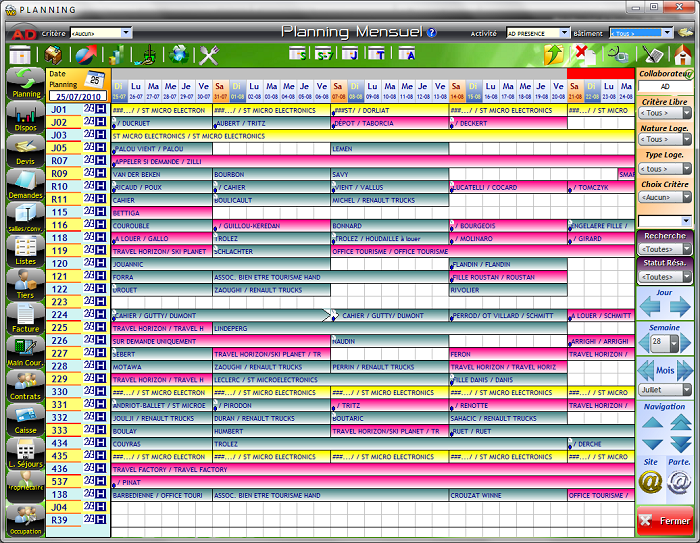This screenshot has width=700, height=543.
Task: Toggle the H marker for room 434
Action: [100, 443]
